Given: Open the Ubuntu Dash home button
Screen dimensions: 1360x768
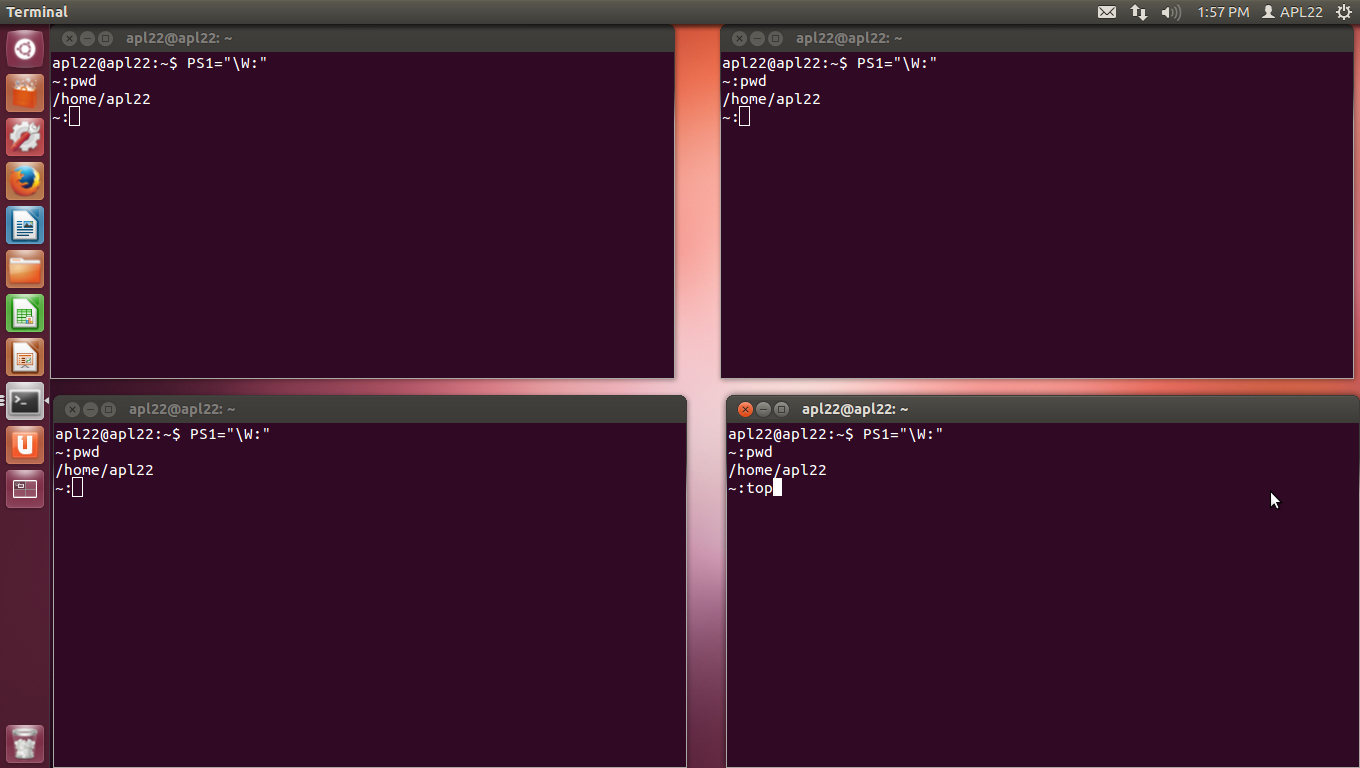Looking at the screenshot, I should (x=25, y=49).
